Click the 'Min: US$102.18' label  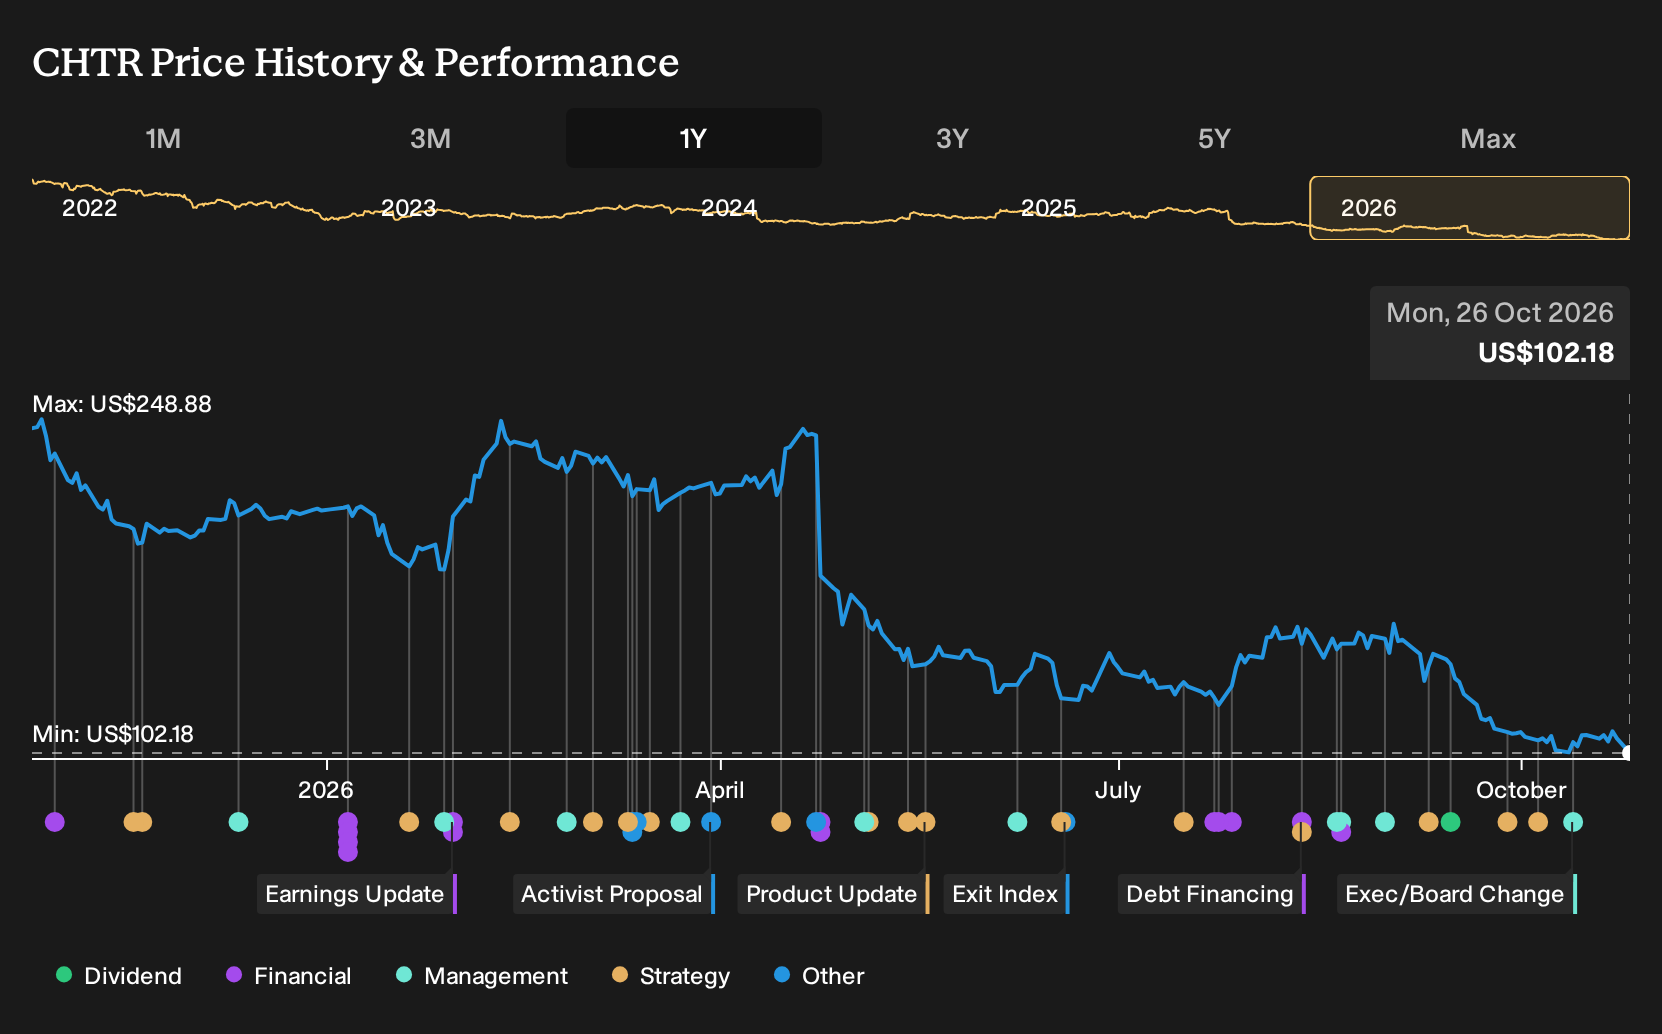(x=113, y=734)
